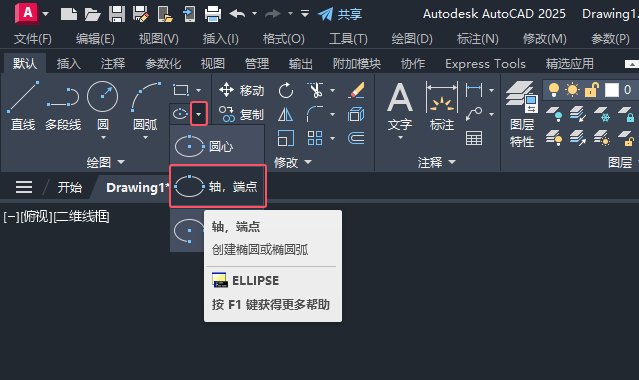Click the Trim scissors icon
The image size is (639, 380).
coord(315,90)
